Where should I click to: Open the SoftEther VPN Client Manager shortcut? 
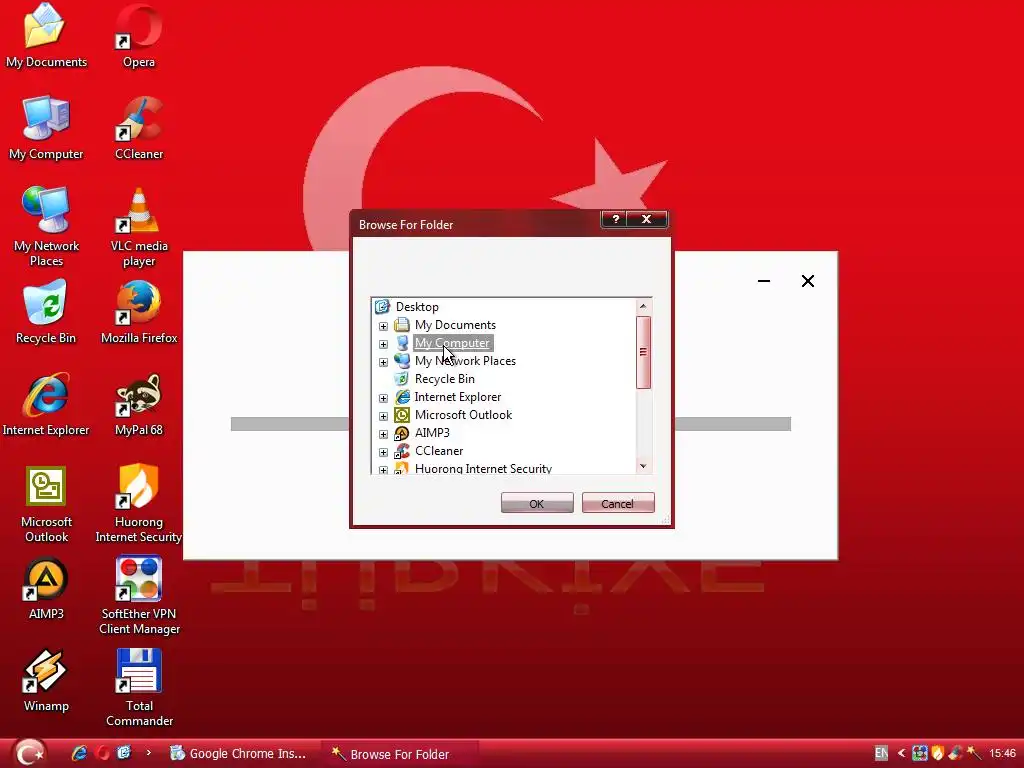coord(138,595)
